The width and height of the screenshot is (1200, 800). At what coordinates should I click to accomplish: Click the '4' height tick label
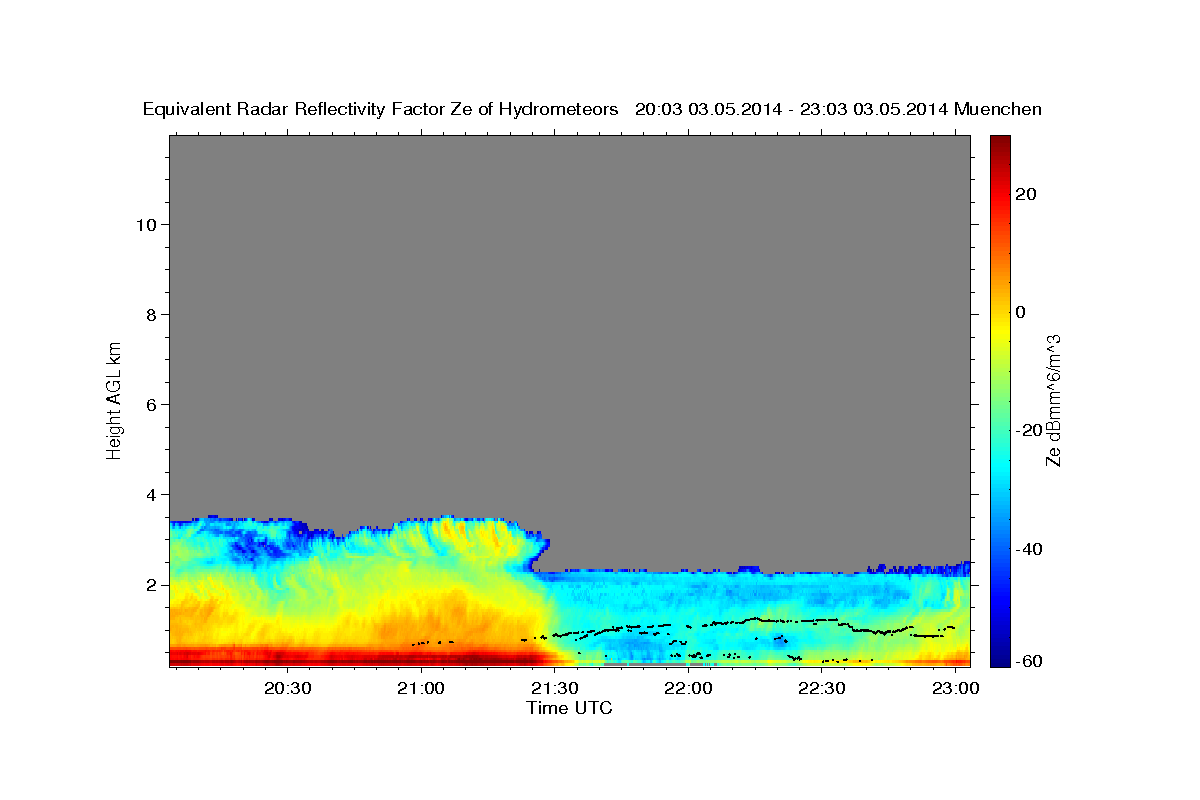click(x=151, y=494)
